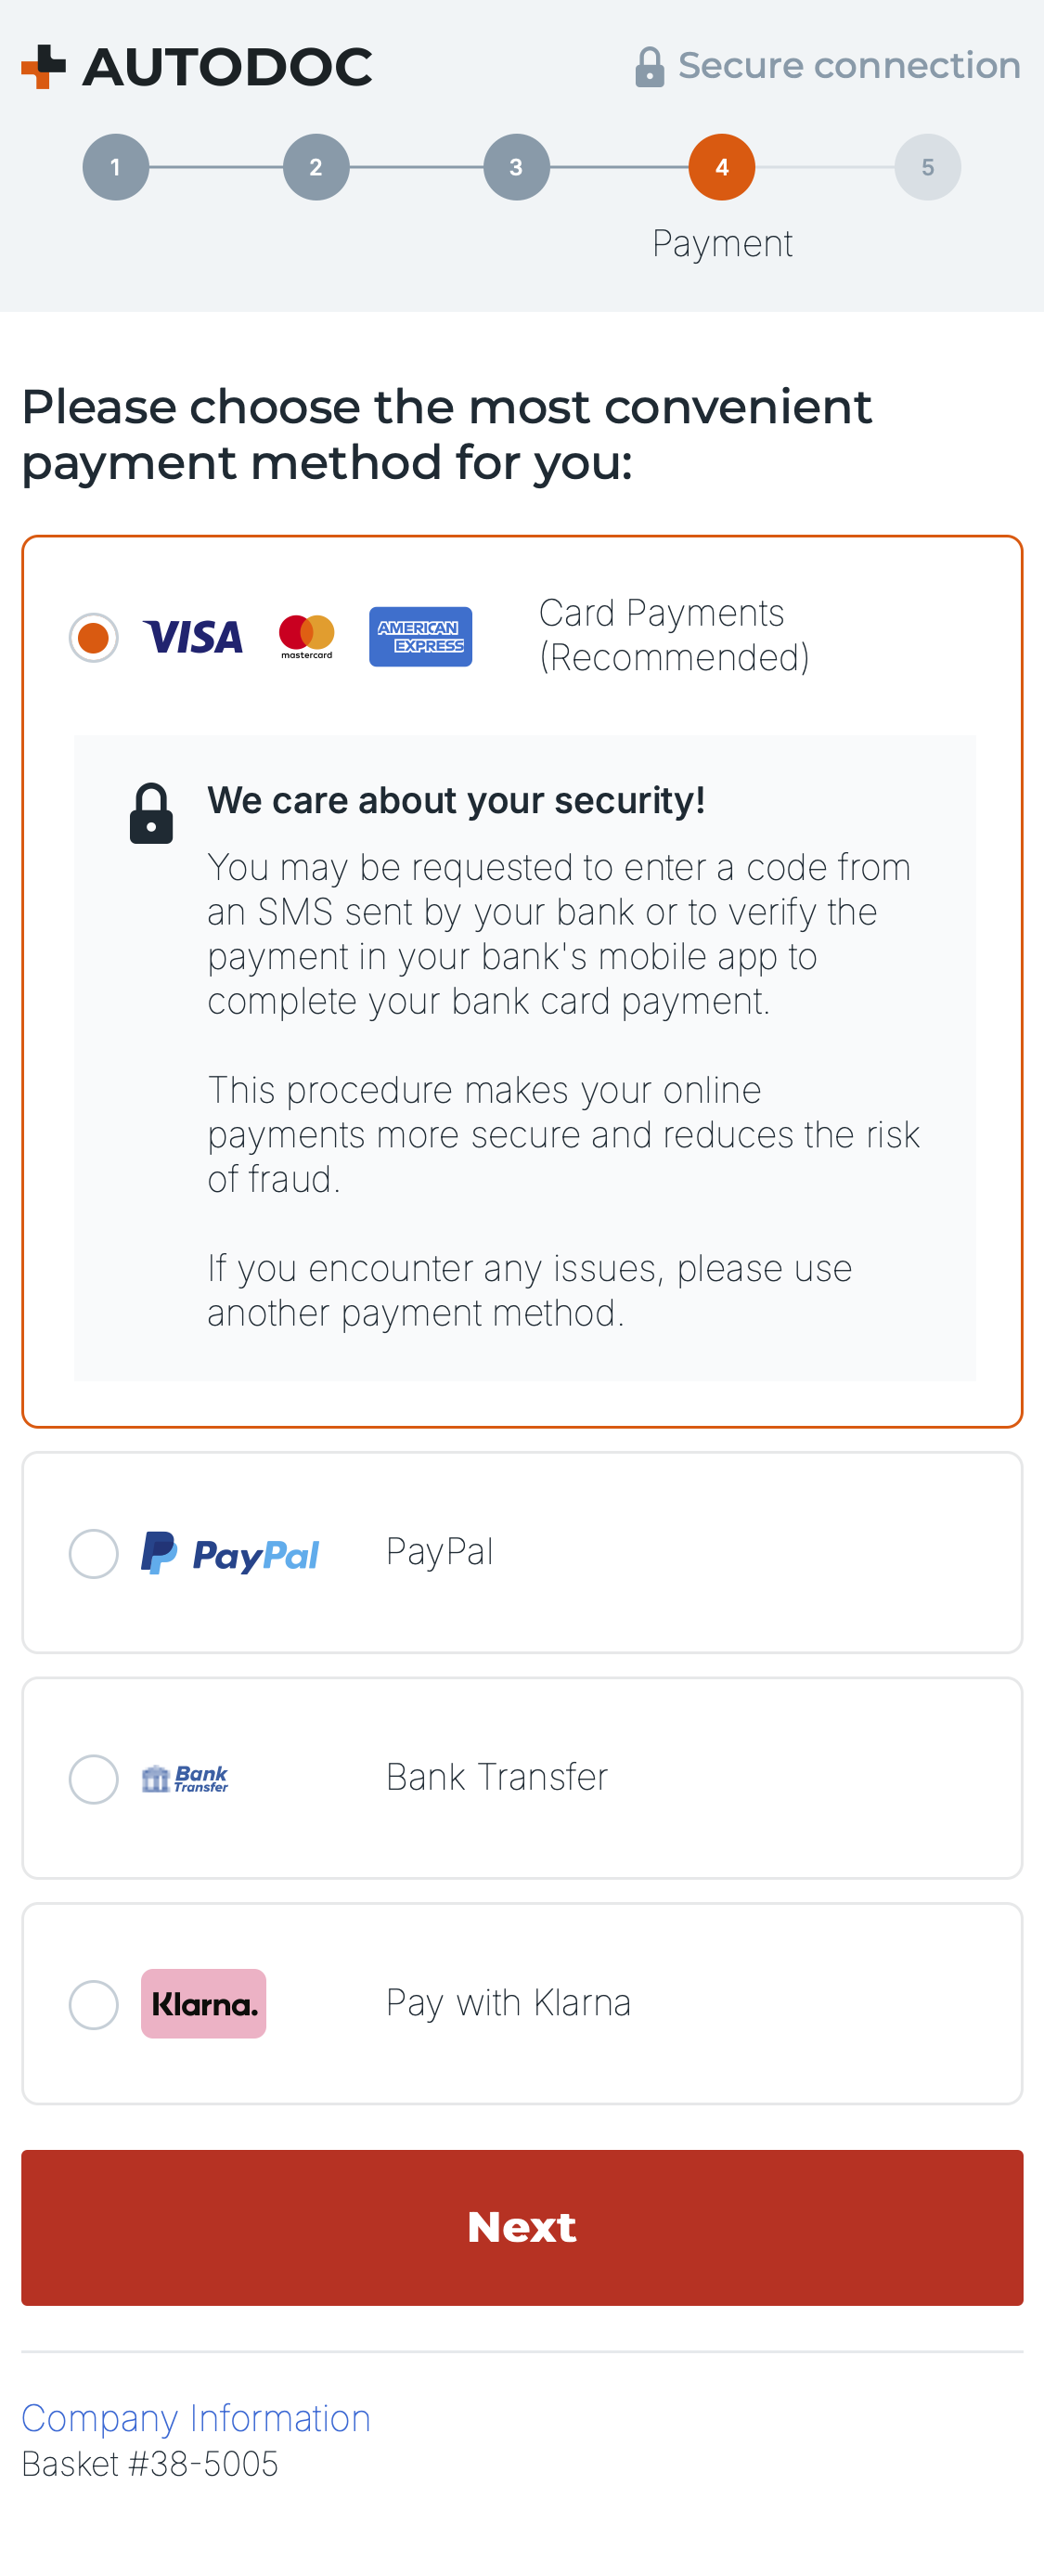
Task: Click the security notice black padlock icon
Action: [151, 813]
